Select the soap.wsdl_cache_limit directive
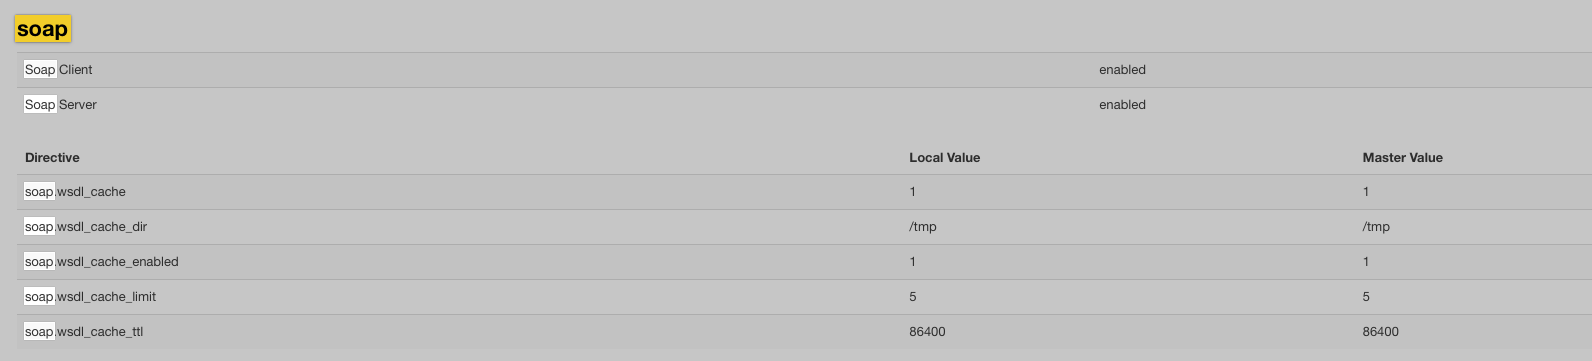The image size is (1592, 361). pos(90,297)
